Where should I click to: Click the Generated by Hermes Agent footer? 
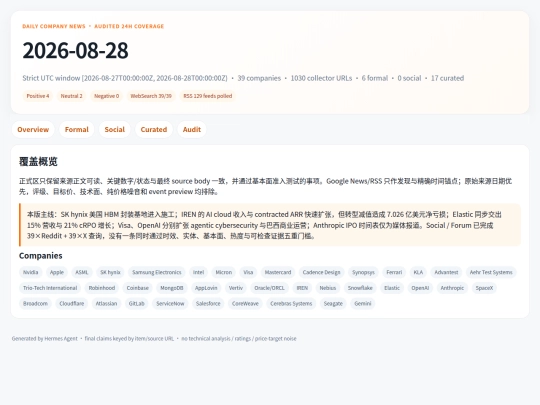45,339
